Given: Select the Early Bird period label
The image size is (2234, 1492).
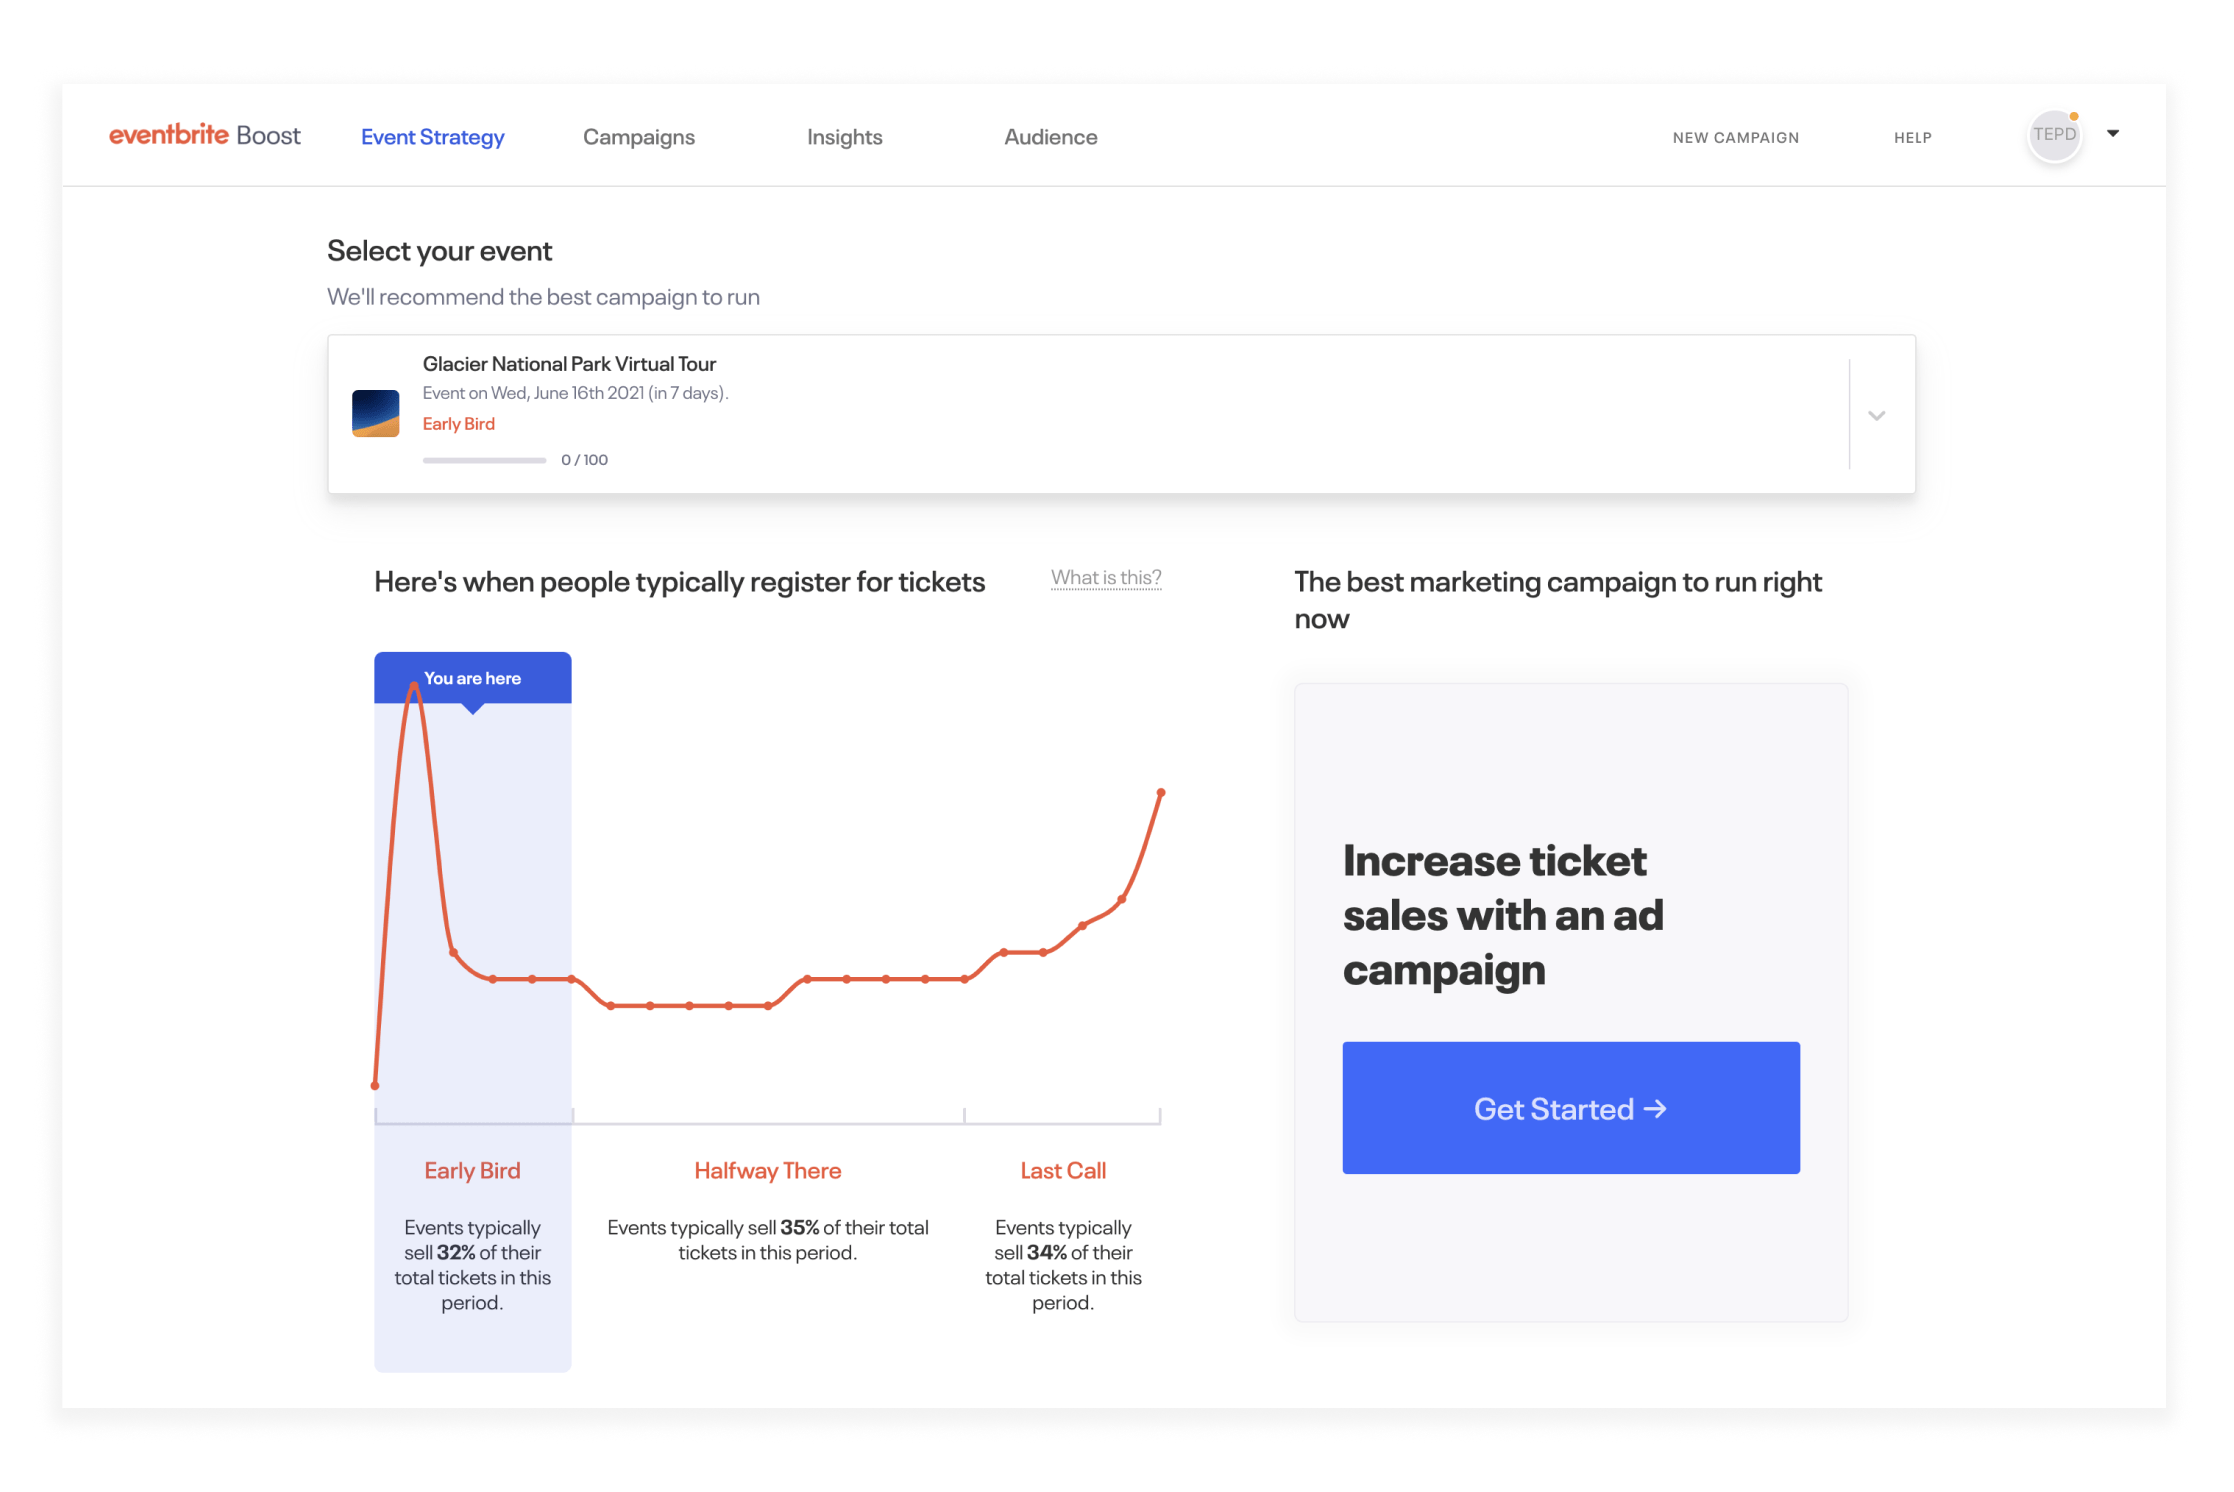Looking at the screenshot, I should pos(472,1171).
